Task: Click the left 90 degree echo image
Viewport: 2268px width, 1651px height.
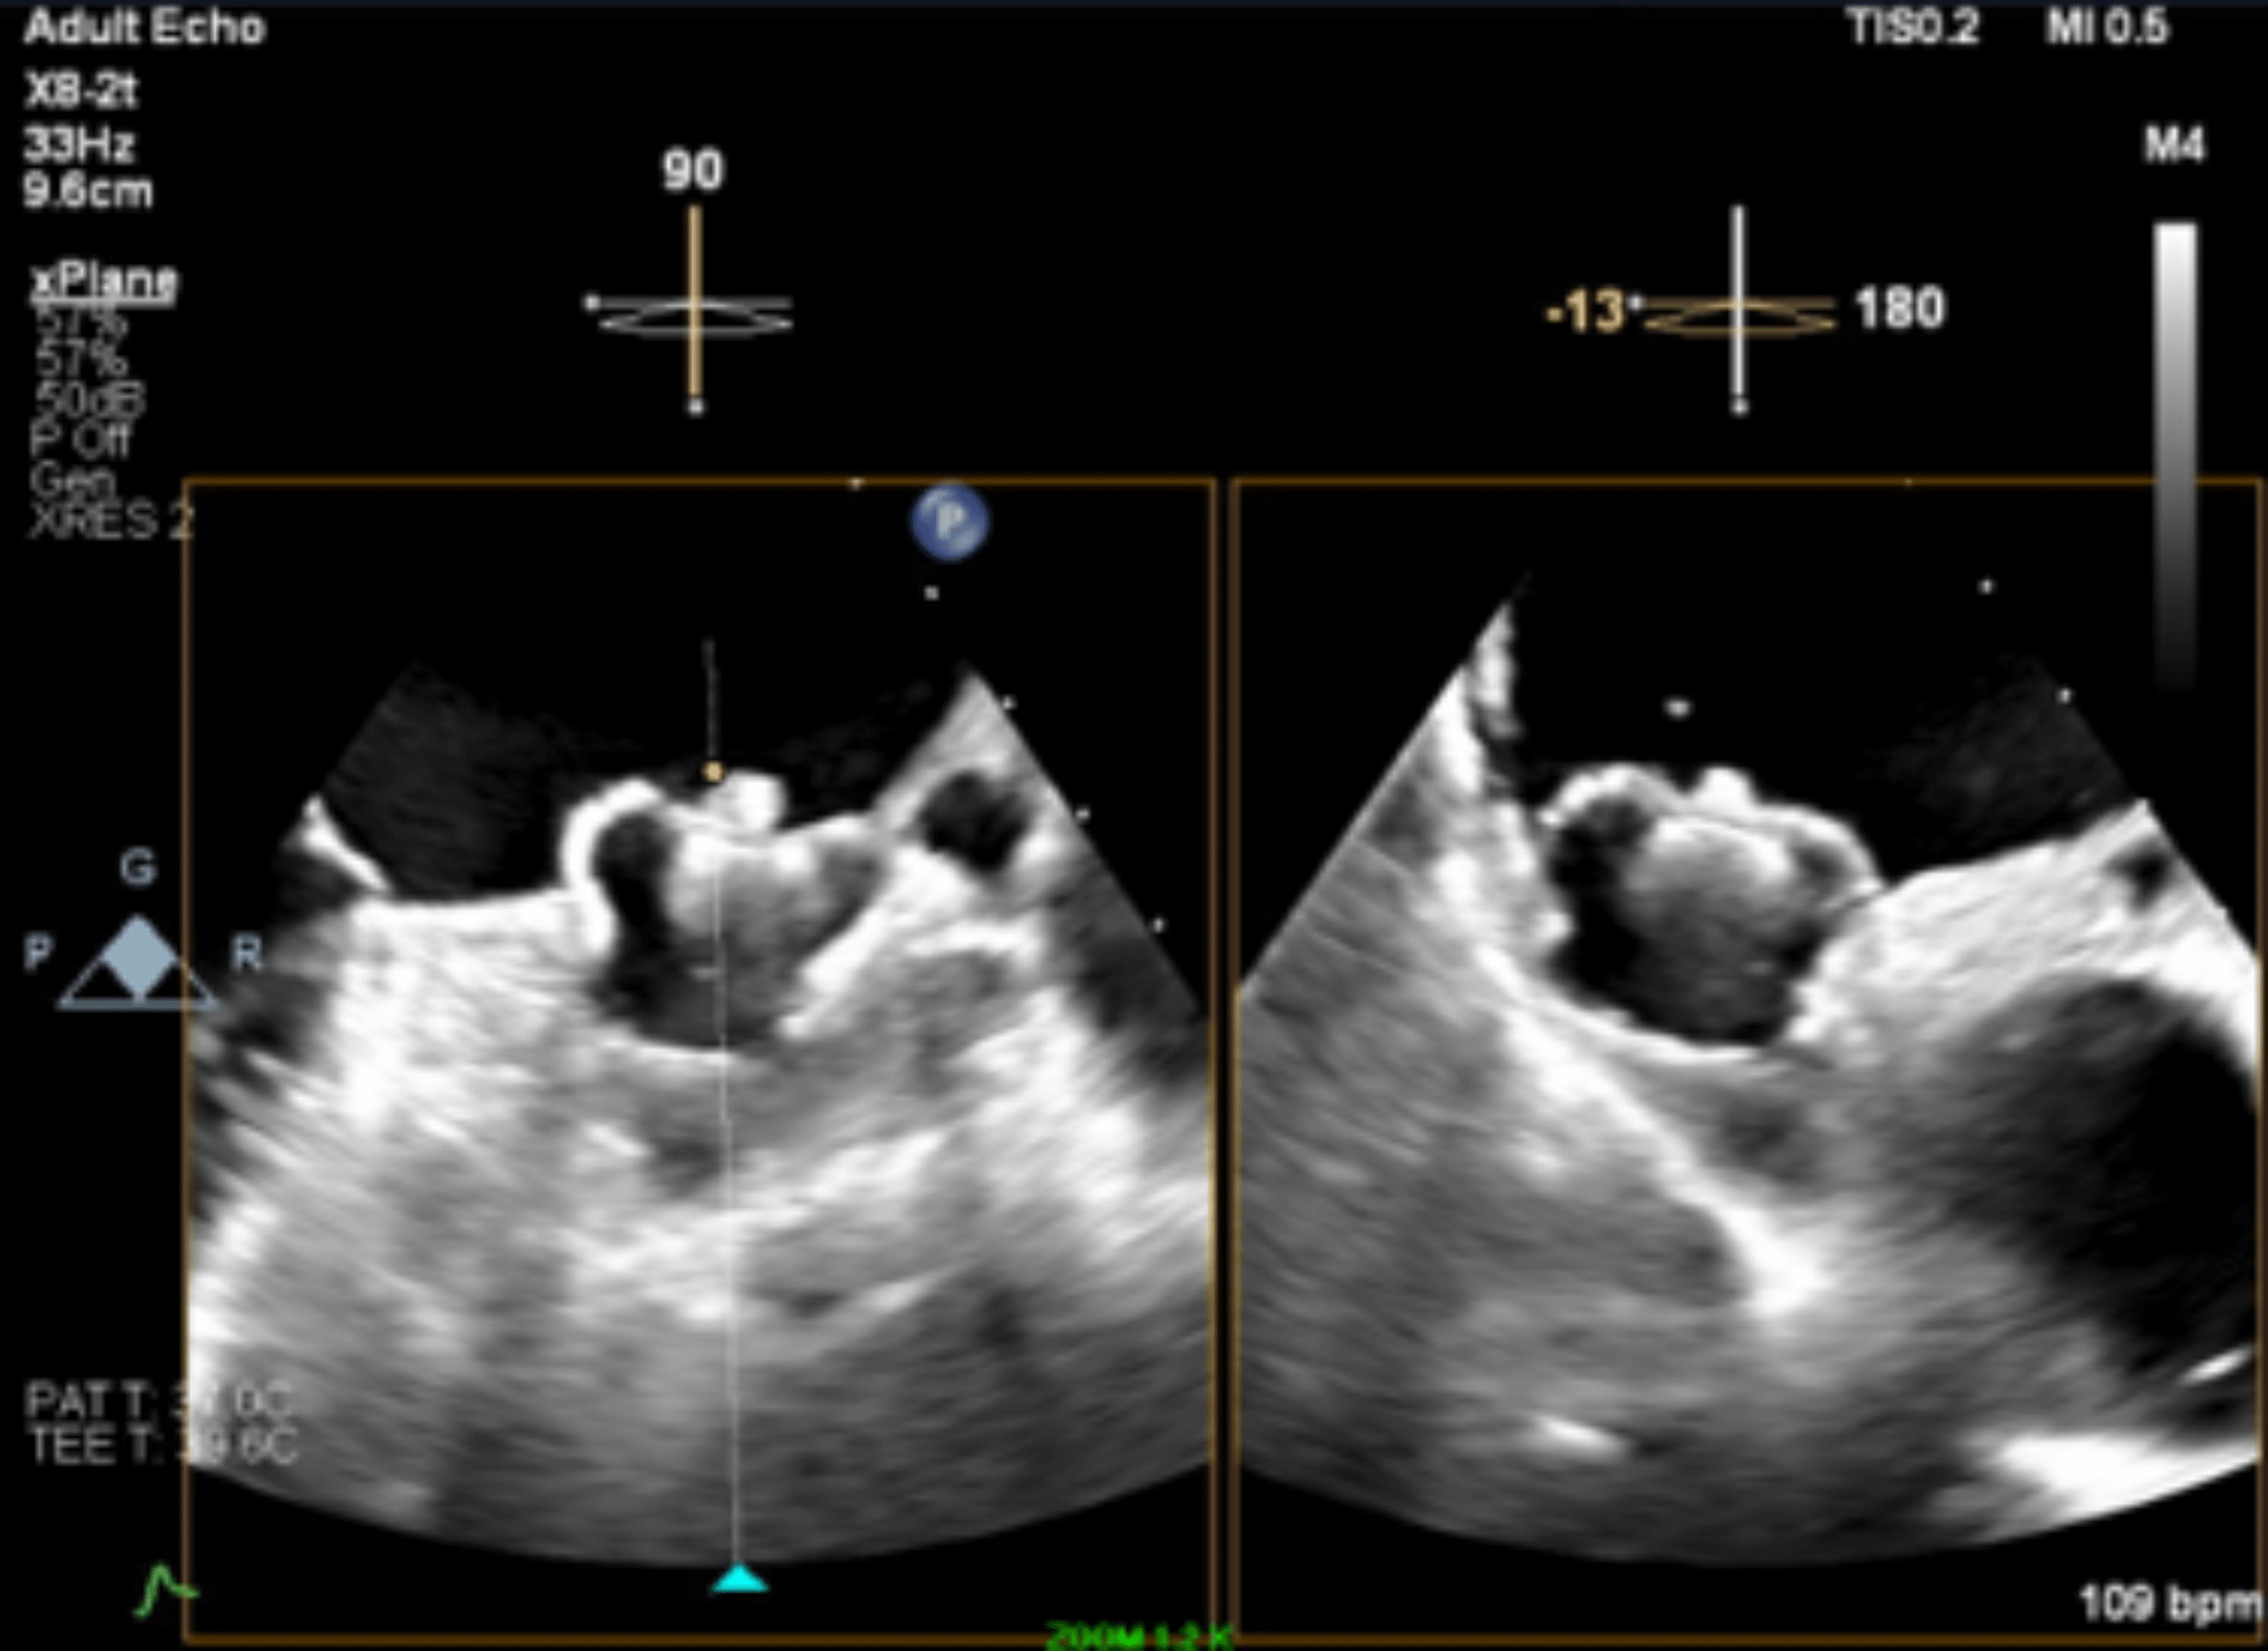Action: [x=700, y=1060]
